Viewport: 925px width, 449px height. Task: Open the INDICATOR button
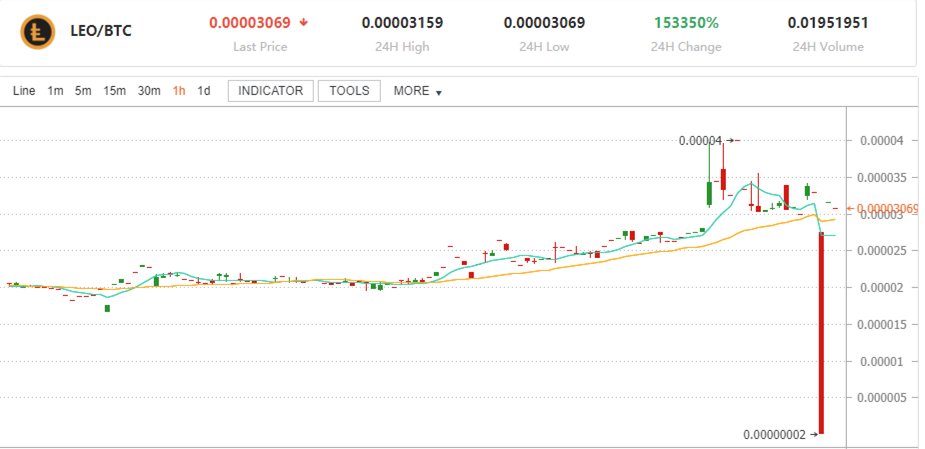click(x=271, y=91)
